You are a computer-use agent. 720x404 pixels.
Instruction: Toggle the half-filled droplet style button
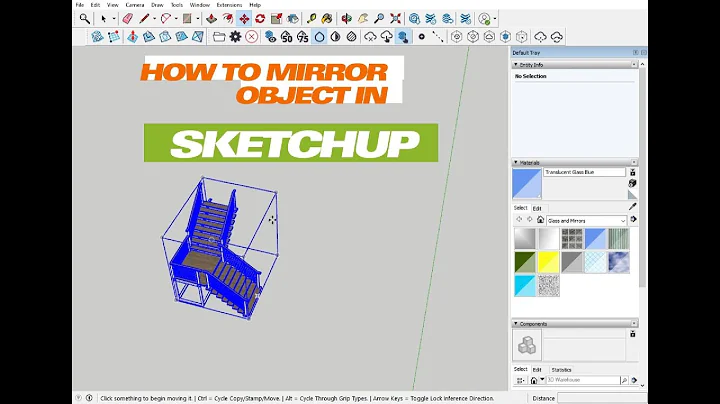click(x=335, y=37)
